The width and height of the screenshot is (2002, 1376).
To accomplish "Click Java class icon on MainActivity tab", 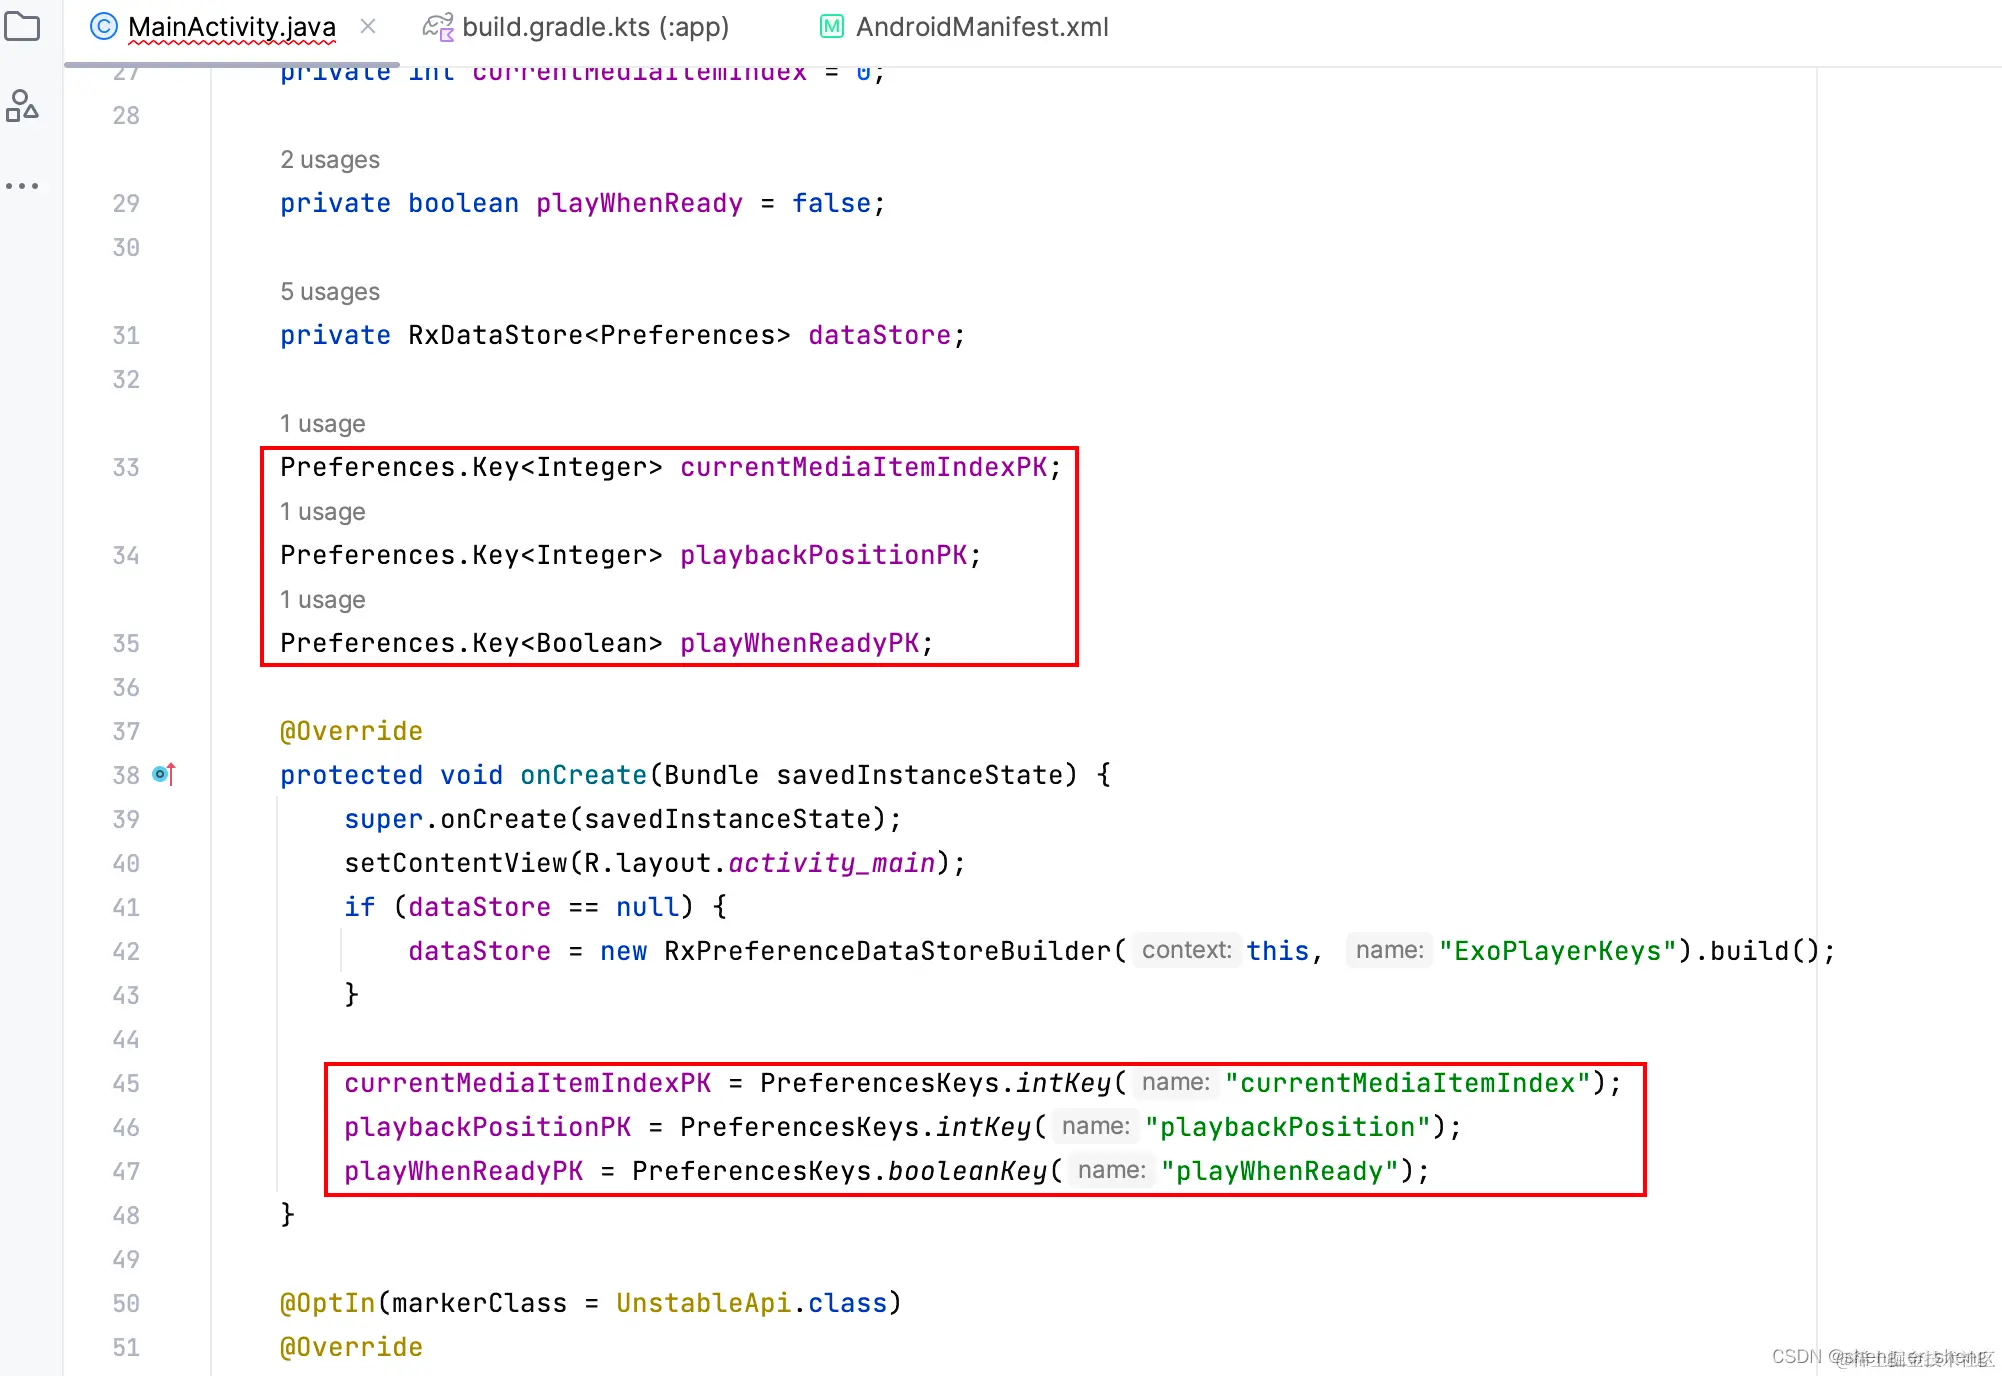I will 103,27.
